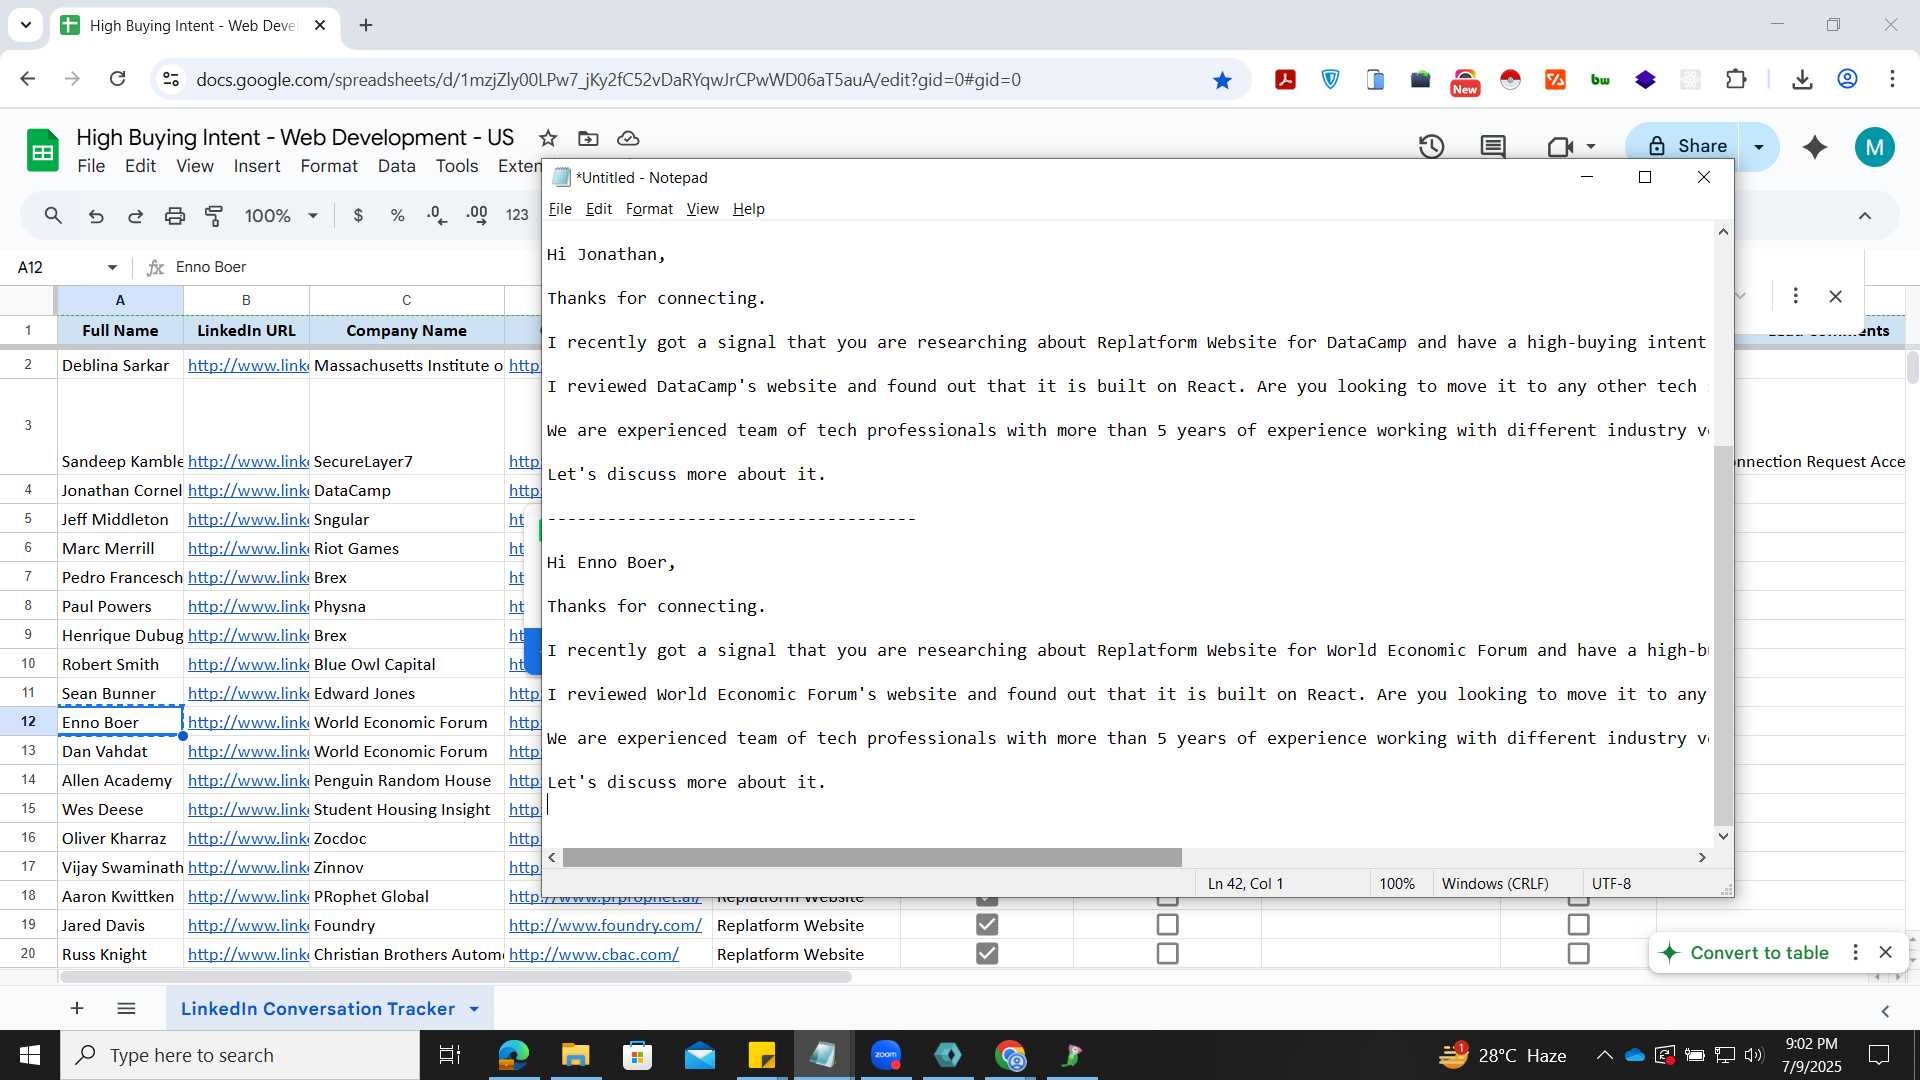Open Sheets Insert menu
The image size is (1920, 1080).
point(257,166)
